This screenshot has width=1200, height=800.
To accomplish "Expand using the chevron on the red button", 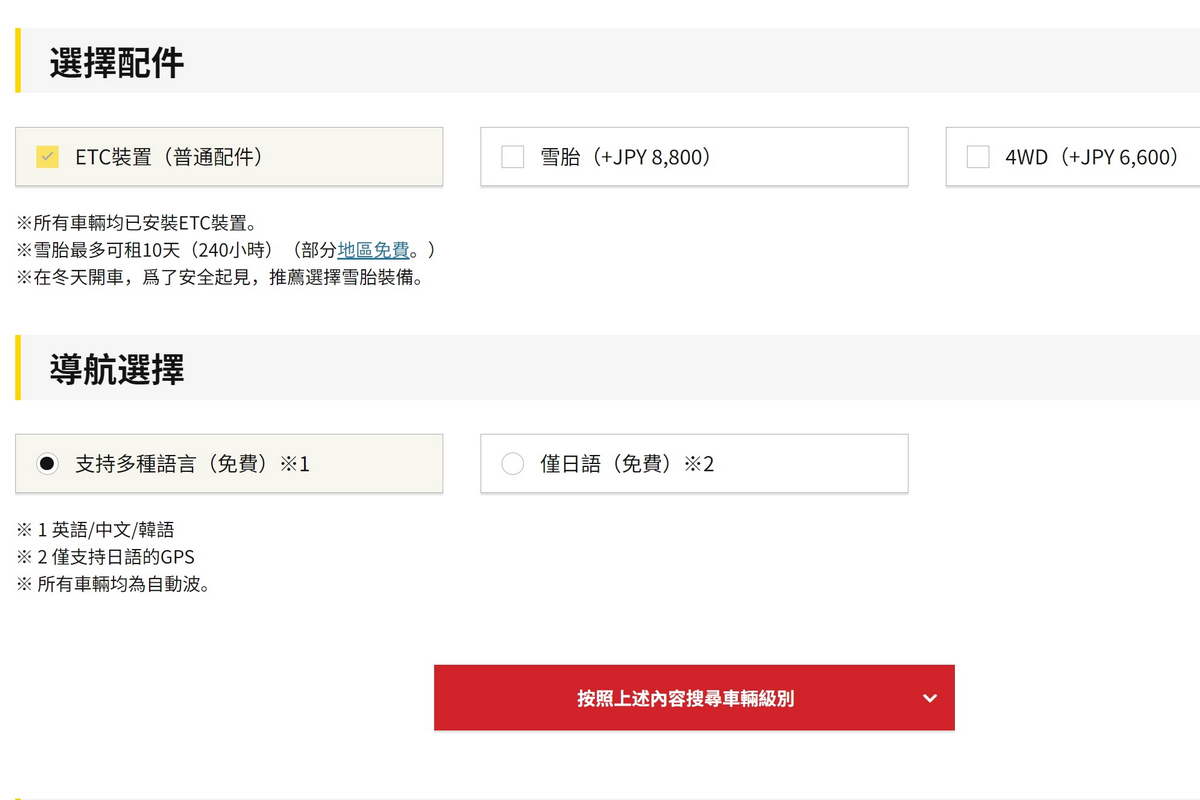I will (930, 698).
